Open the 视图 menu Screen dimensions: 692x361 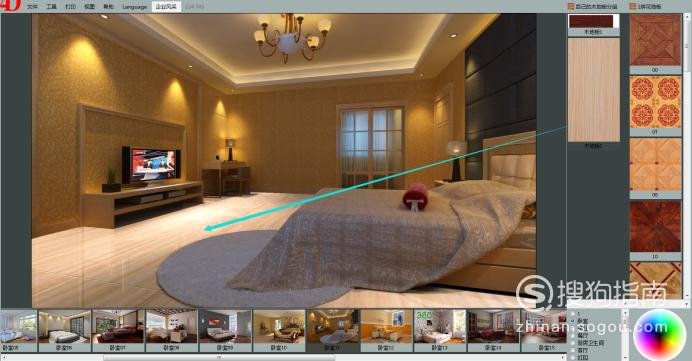point(89,7)
